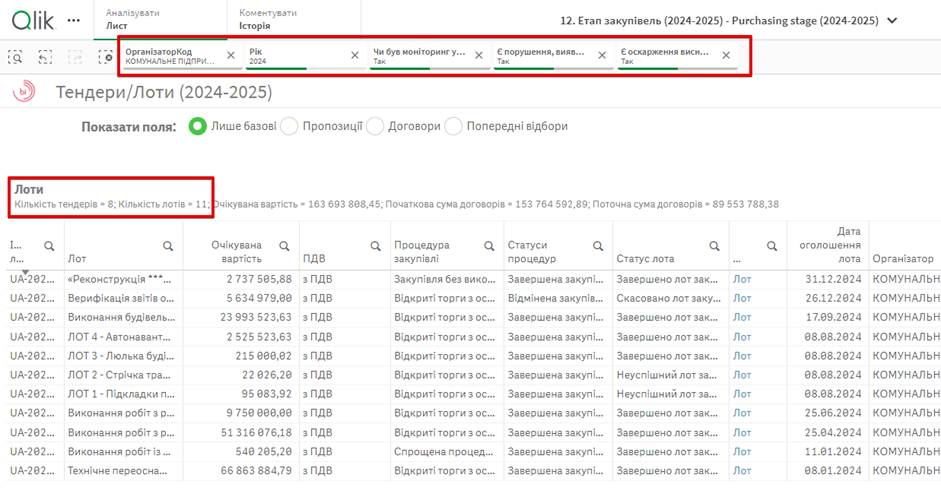Open the smart search selection tool

pyautogui.click(x=16, y=58)
